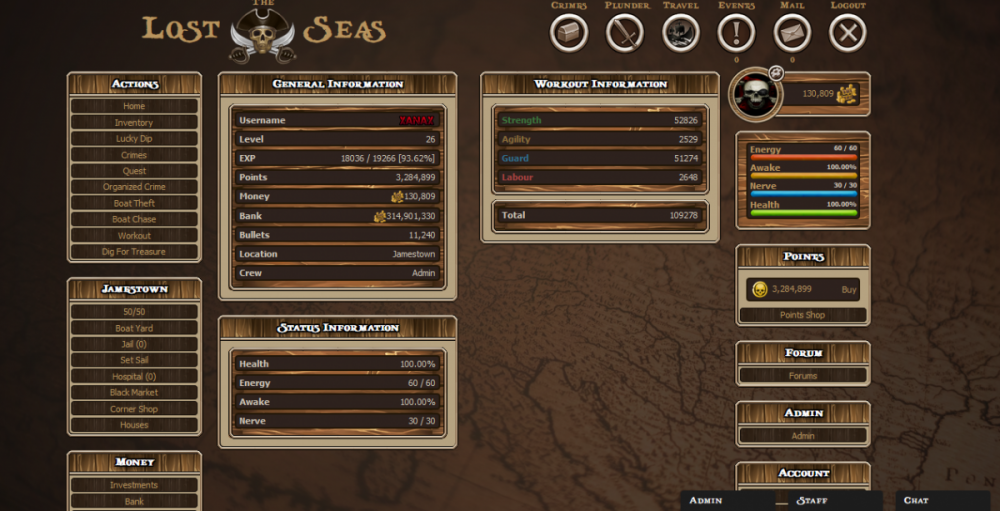Open the Mail envelope icon
1000x511 pixels.
792,33
